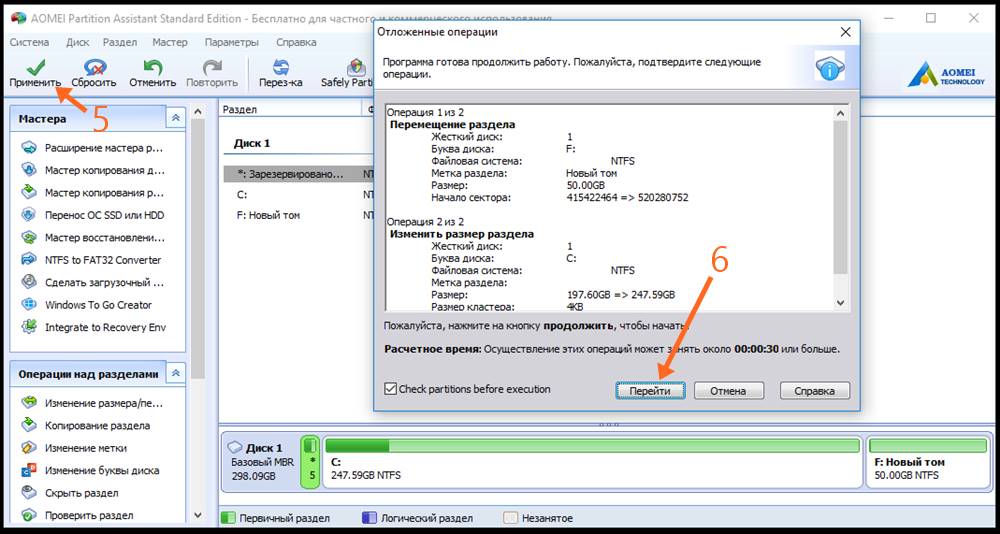Select F: Новый том block in disk map
Screen dimensions: 1000x534
pyautogui.click(x=928, y=463)
